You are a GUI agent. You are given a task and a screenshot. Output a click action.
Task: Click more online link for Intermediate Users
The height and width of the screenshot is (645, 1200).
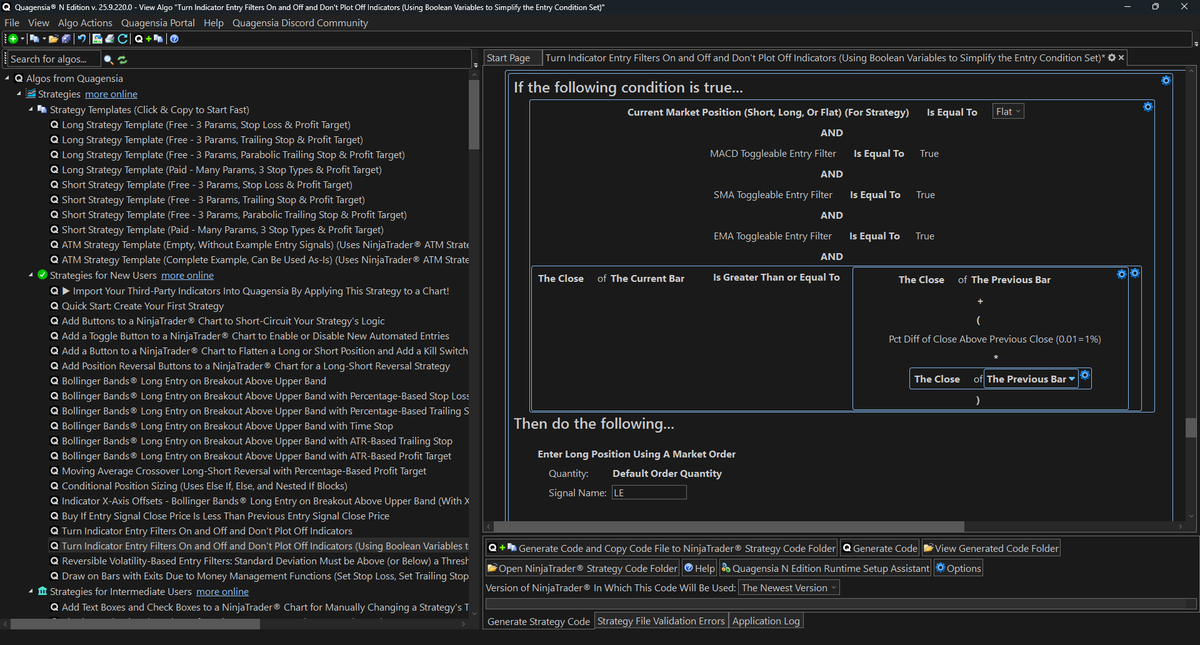coord(222,591)
